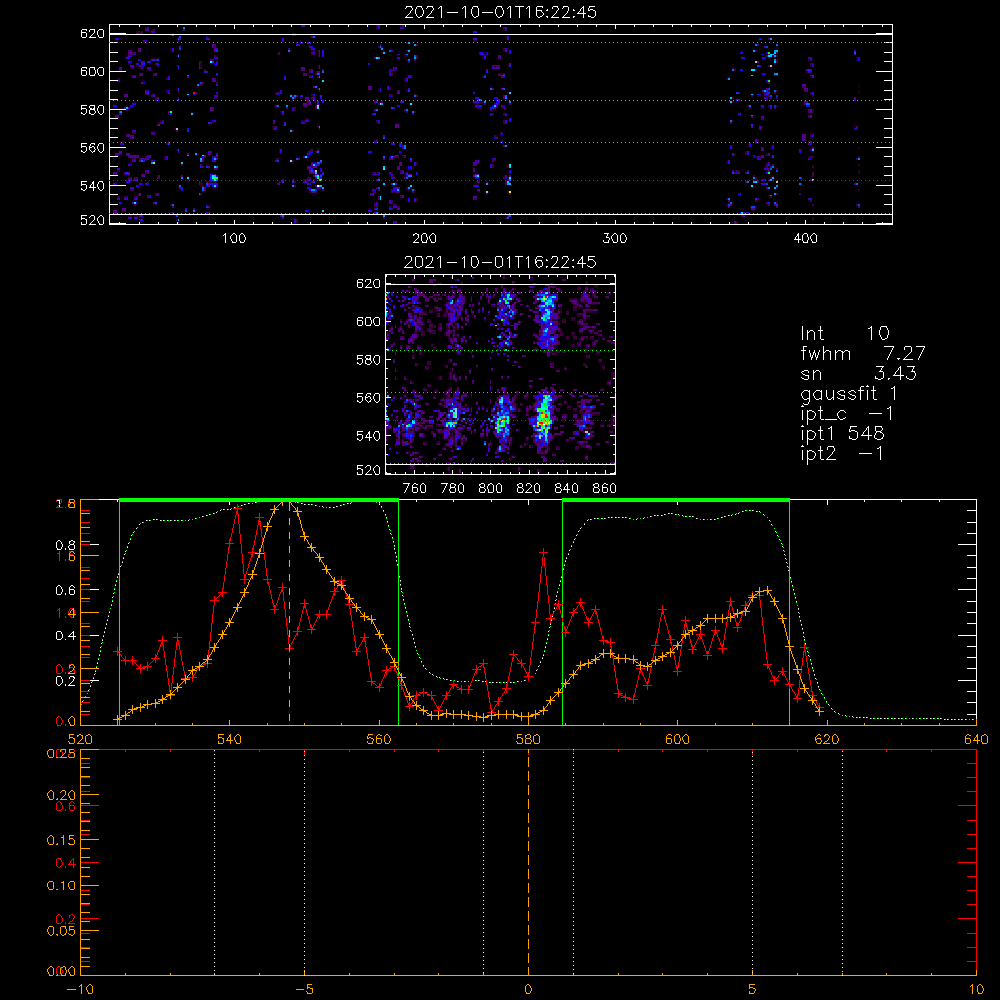Click green bar above the 600 profile window
Viewport: 1000px width, 1000px height.
[x=676, y=500]
